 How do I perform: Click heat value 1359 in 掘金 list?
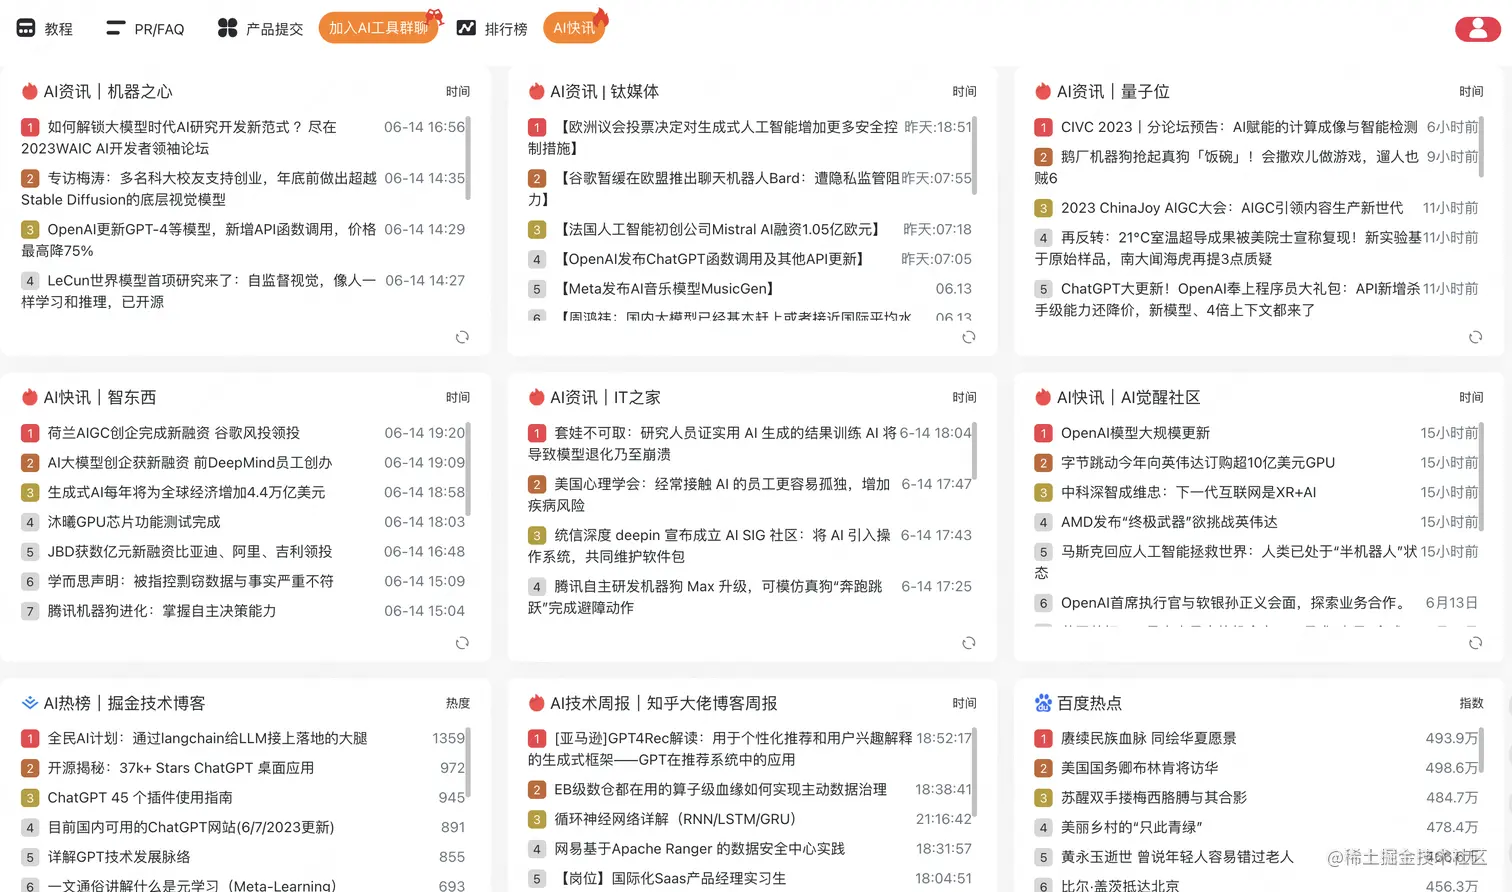(x=449, y=739)
